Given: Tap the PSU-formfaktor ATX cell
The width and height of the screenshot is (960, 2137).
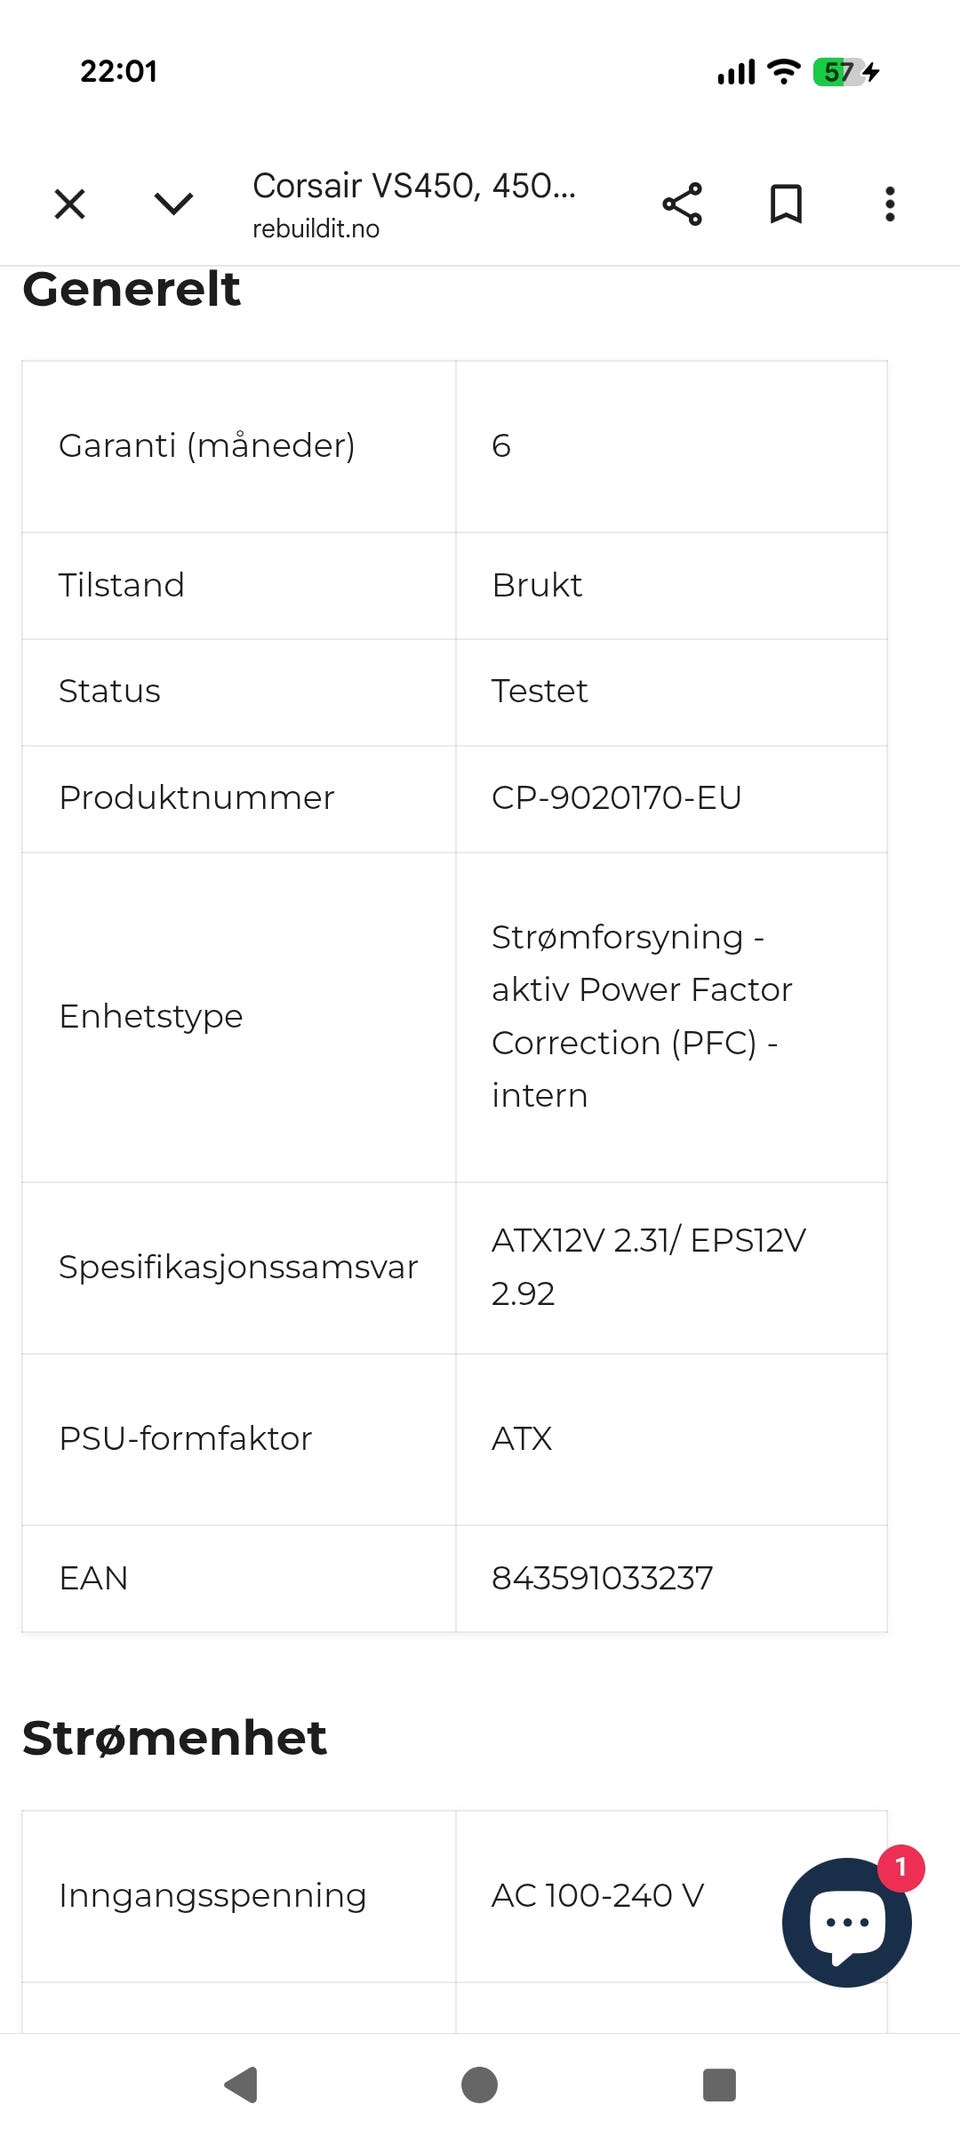Looking at the screenshot, I should coord(671,1439).
